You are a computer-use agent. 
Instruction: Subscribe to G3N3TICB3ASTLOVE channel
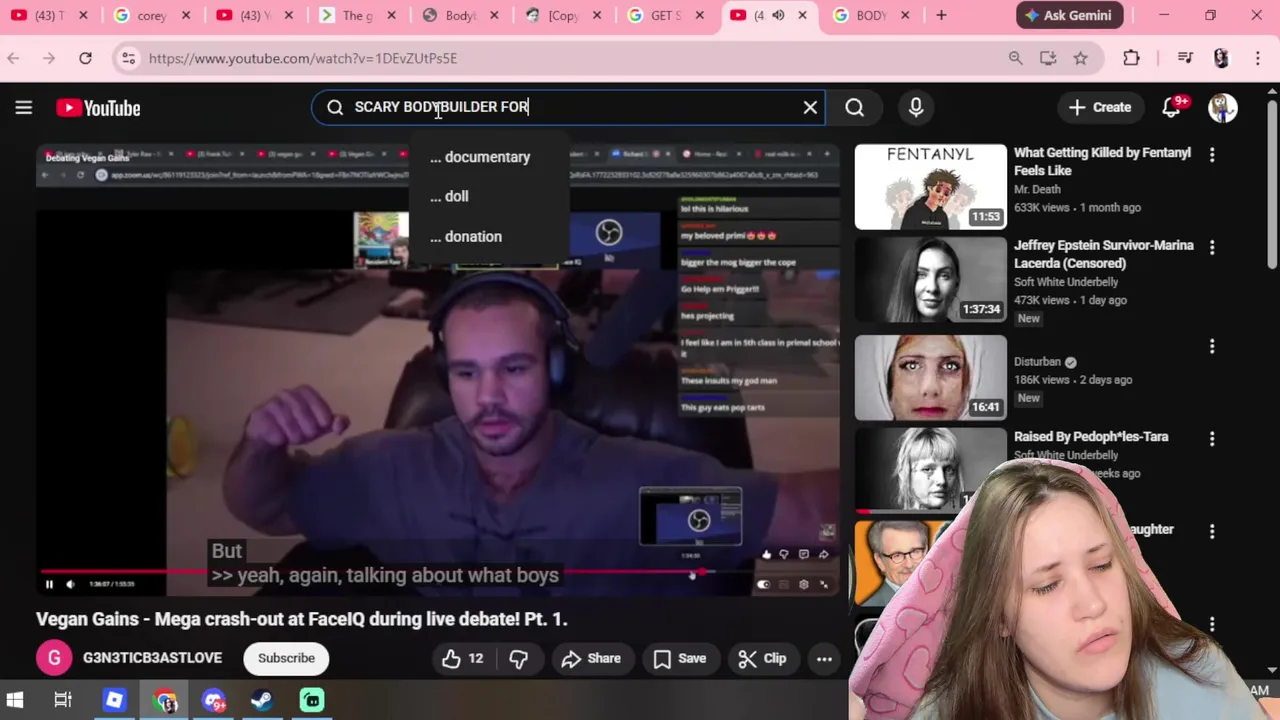coord(286,658)
